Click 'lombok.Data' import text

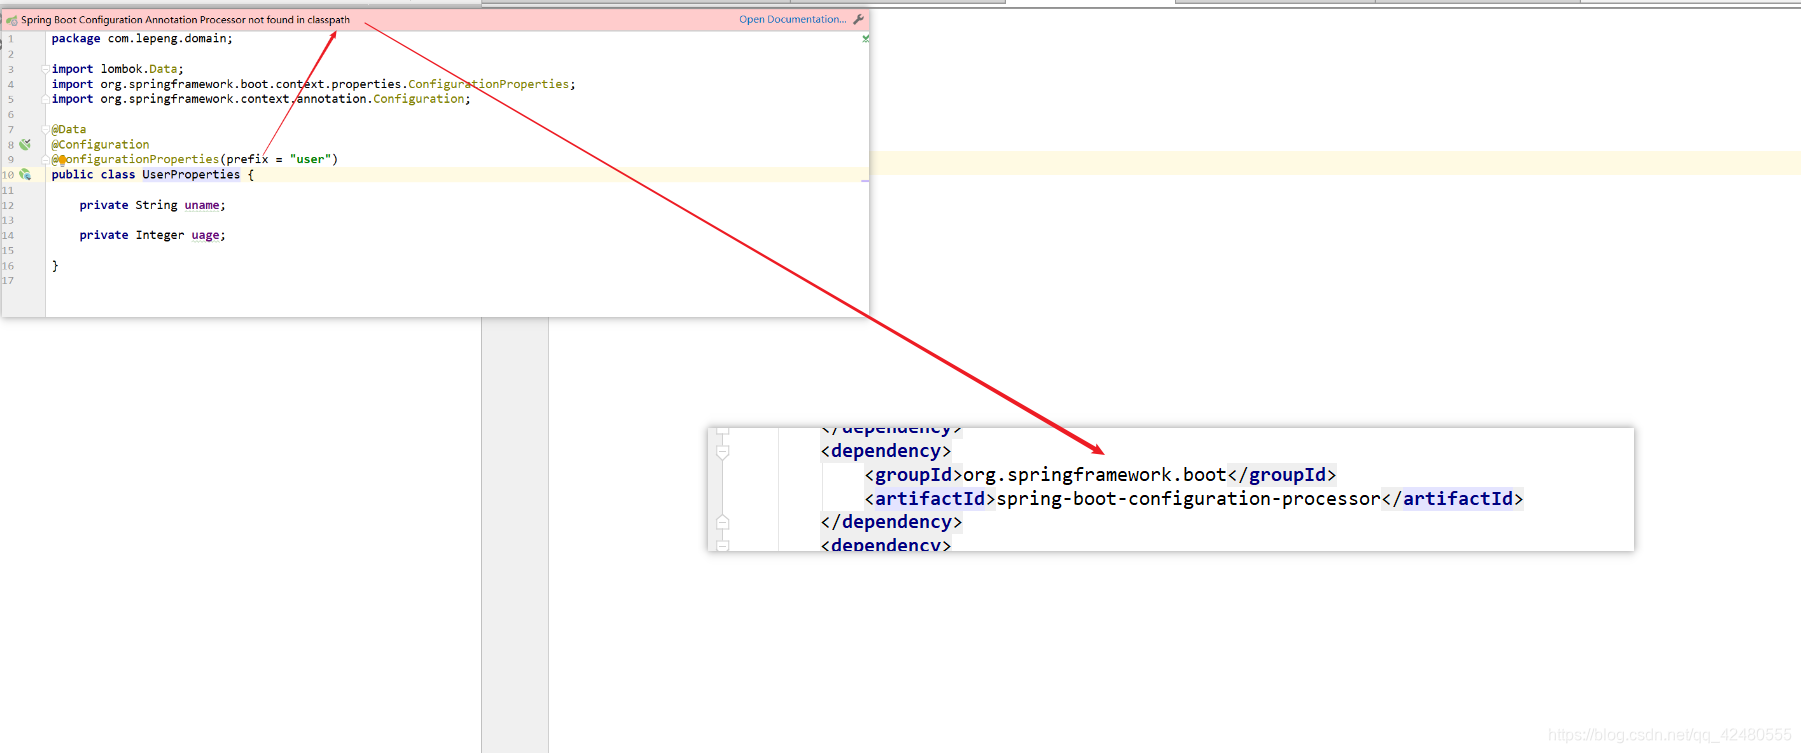pyautogui.click(x=139, y=69)
